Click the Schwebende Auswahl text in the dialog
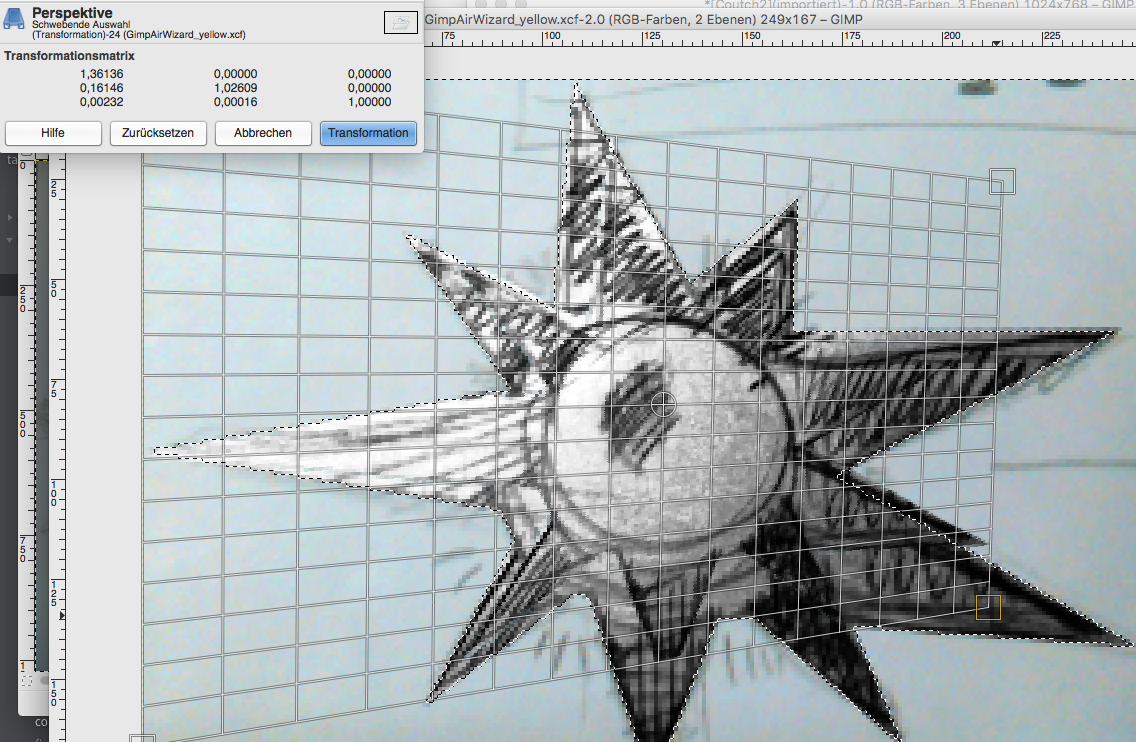Viewport: 1136px width, 742px height. coord(81,25)
